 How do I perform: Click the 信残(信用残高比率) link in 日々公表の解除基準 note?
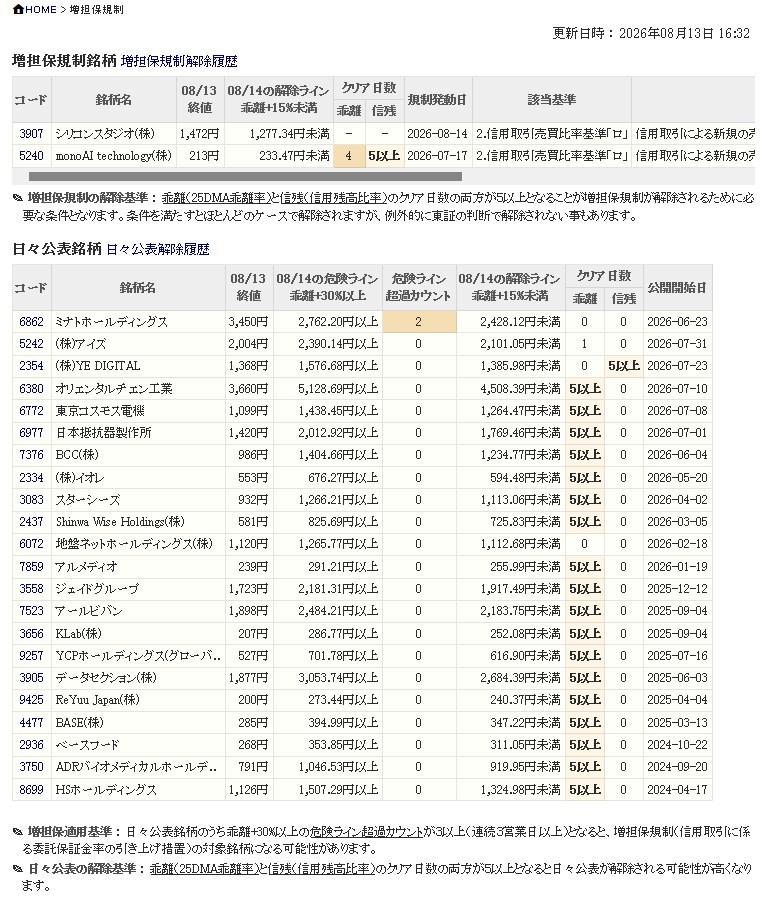[319, 869]
